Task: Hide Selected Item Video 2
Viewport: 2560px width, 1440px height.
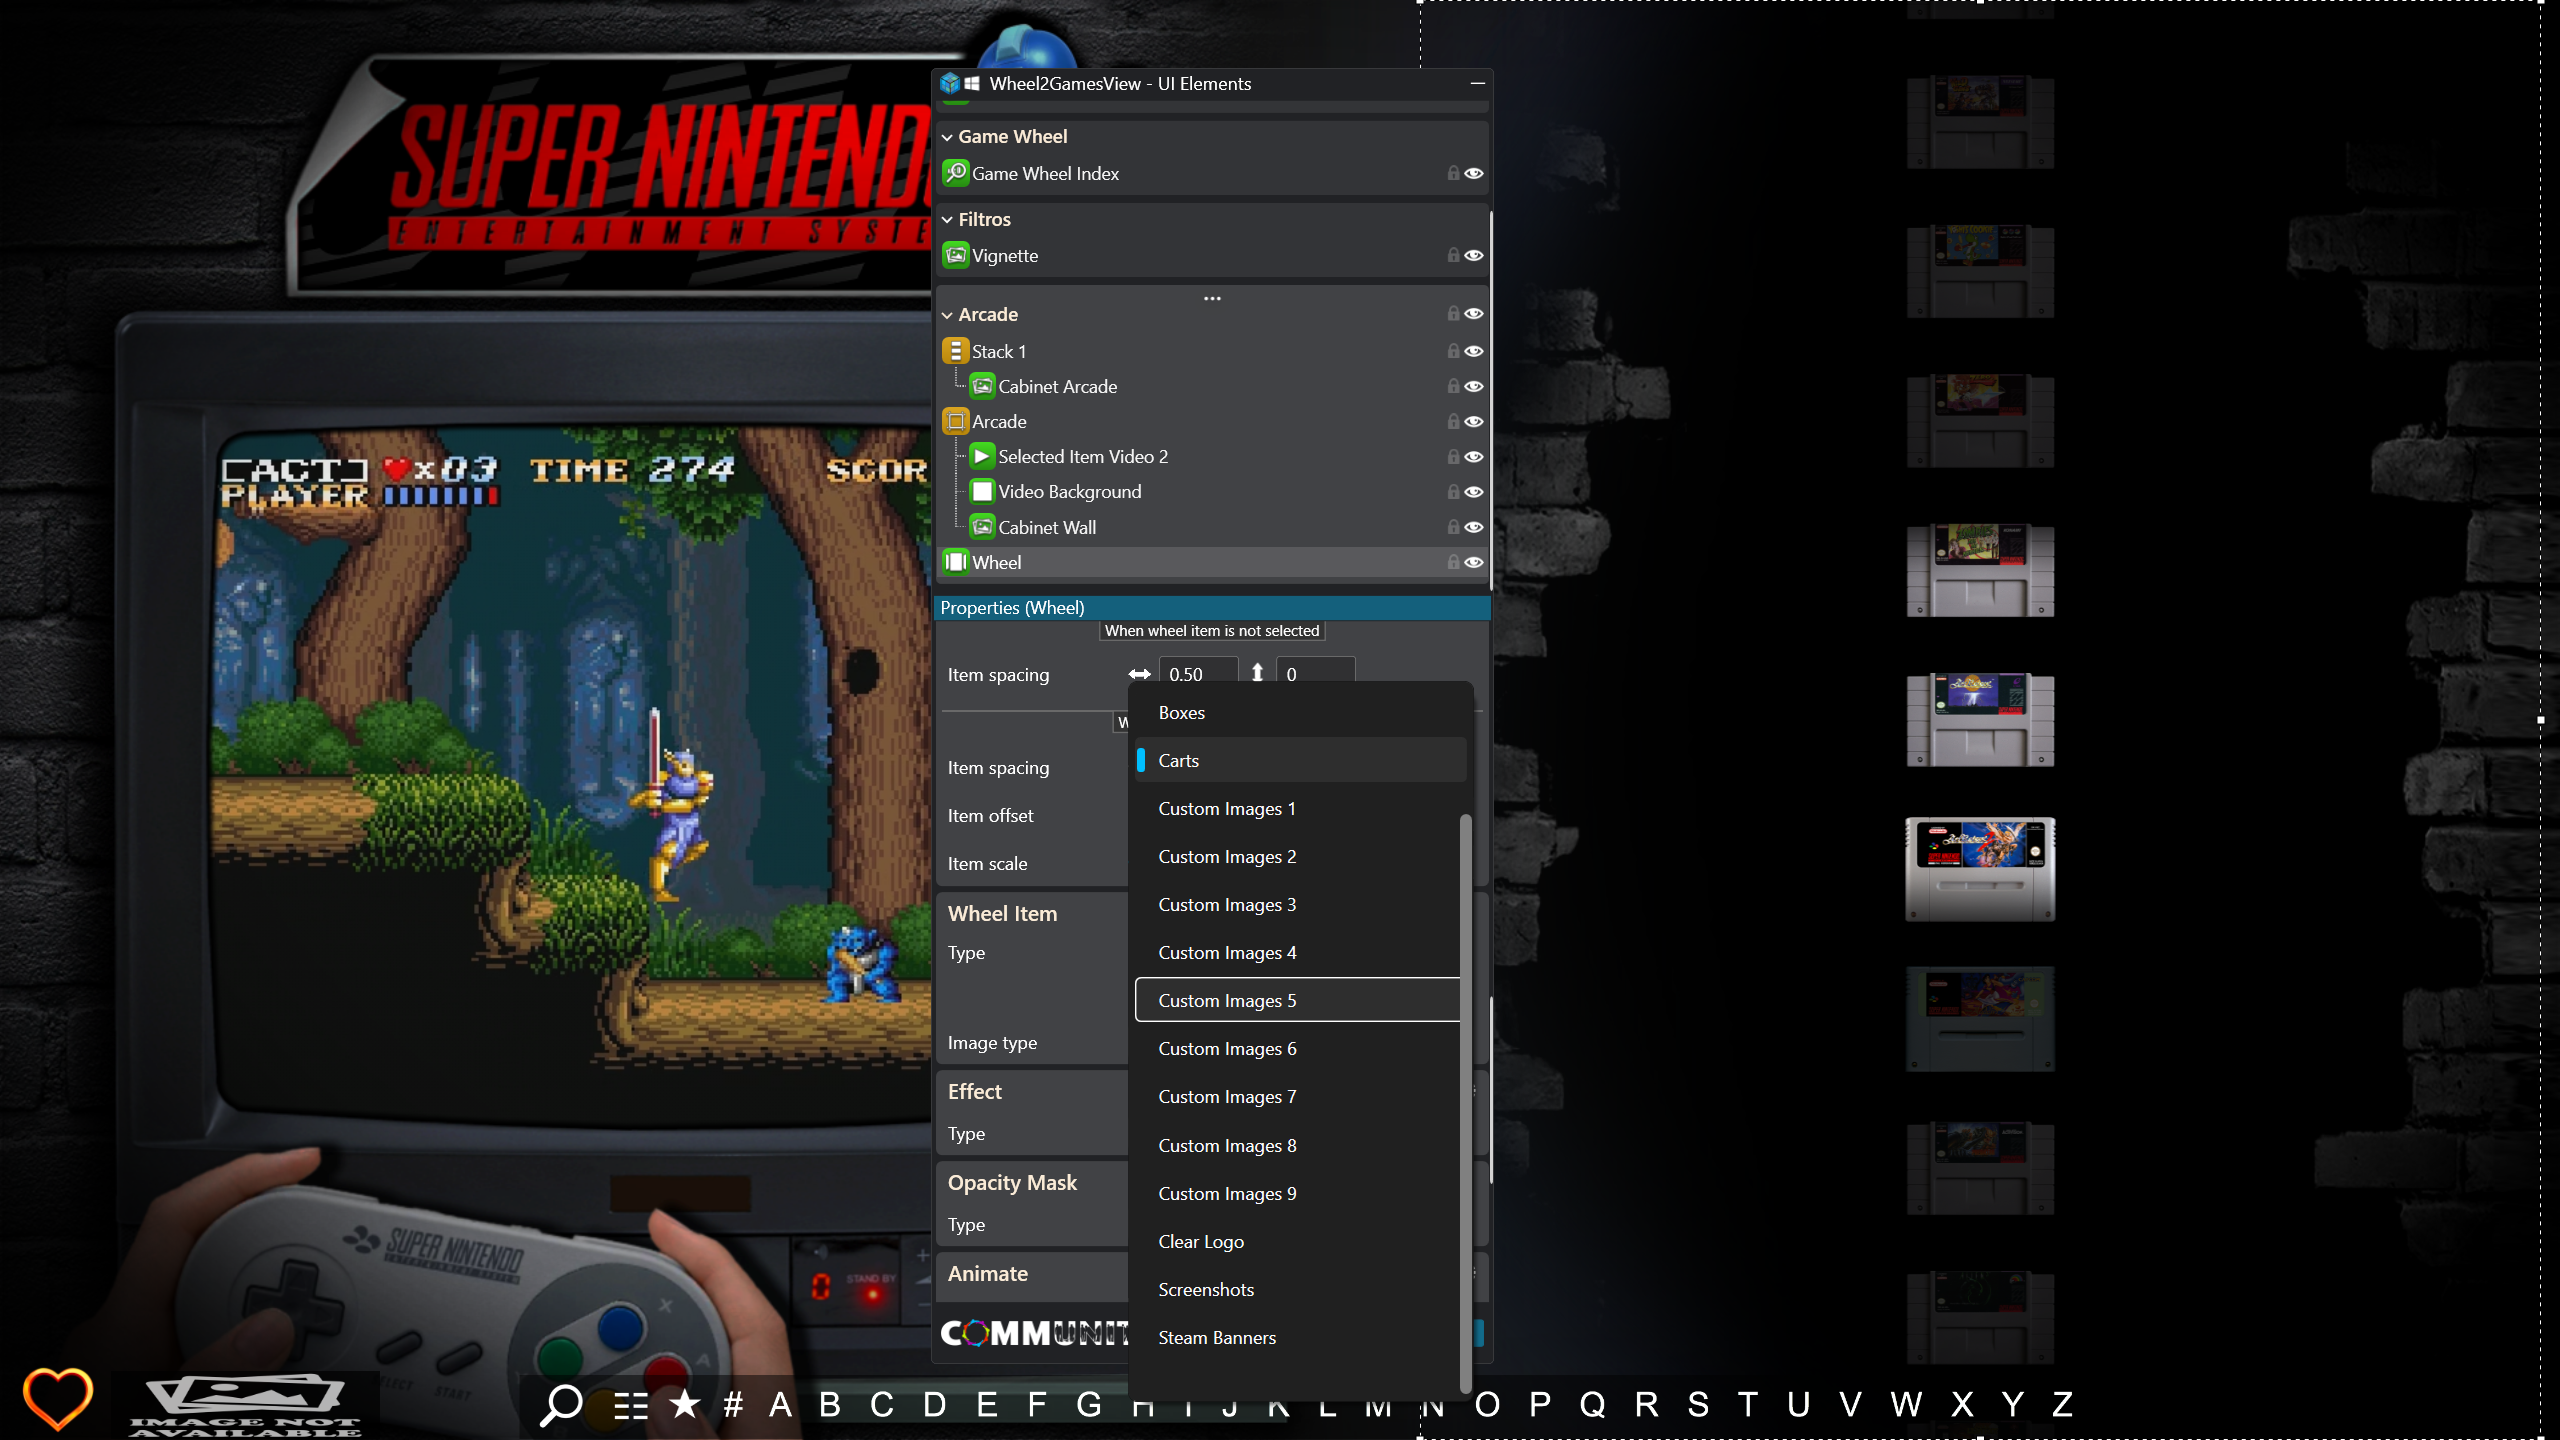Action: 1474,456
